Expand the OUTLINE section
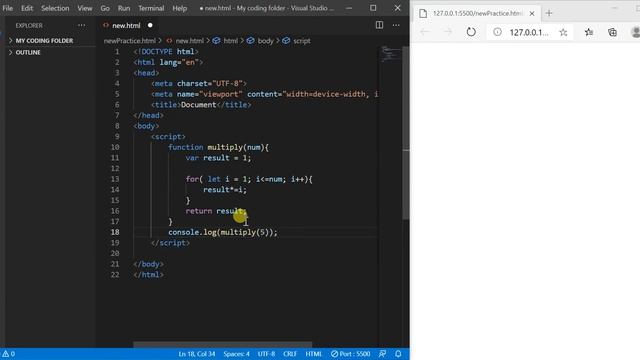 pos(28,52)
